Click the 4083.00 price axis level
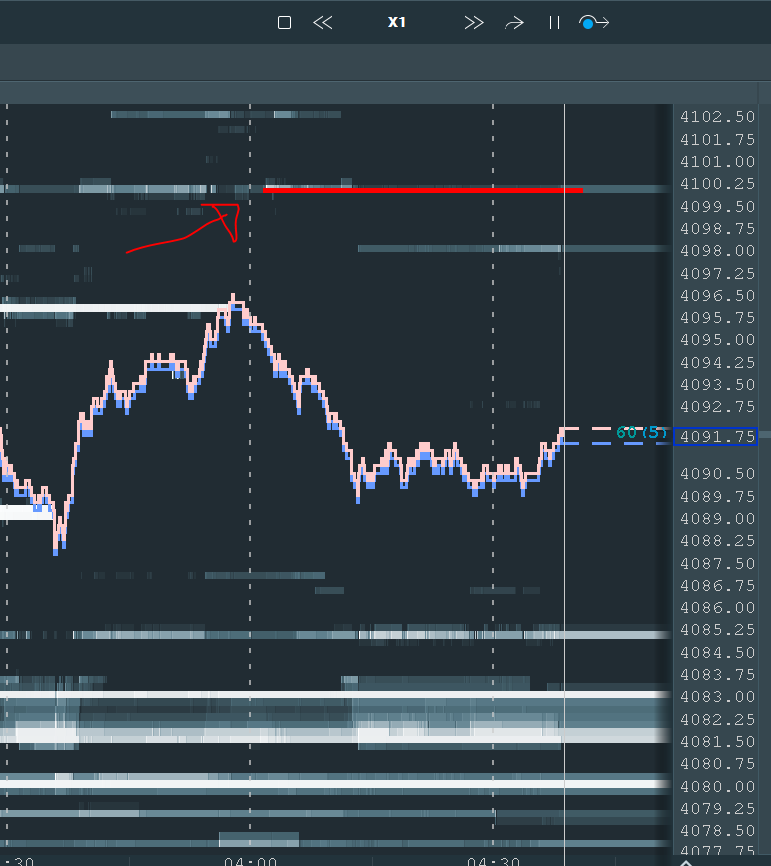The height and width of the screenshot is (866, 771). 717,697
